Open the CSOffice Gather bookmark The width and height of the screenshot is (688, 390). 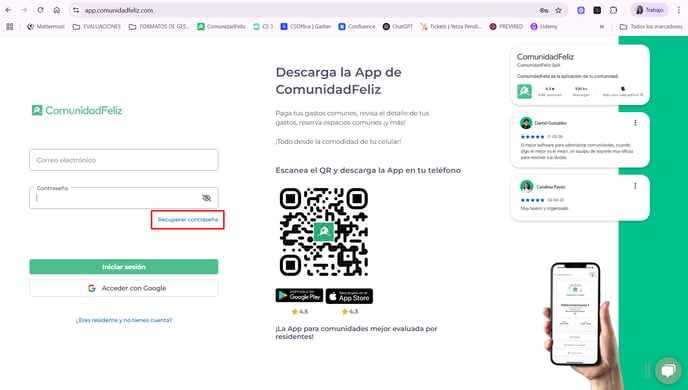pyautogui.click(x=306, y=26)
